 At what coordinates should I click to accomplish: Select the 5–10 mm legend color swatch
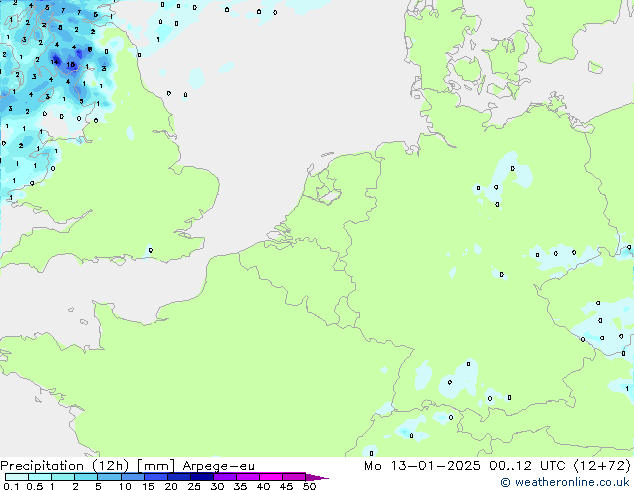pyautogui.click(x=109, y=477)
